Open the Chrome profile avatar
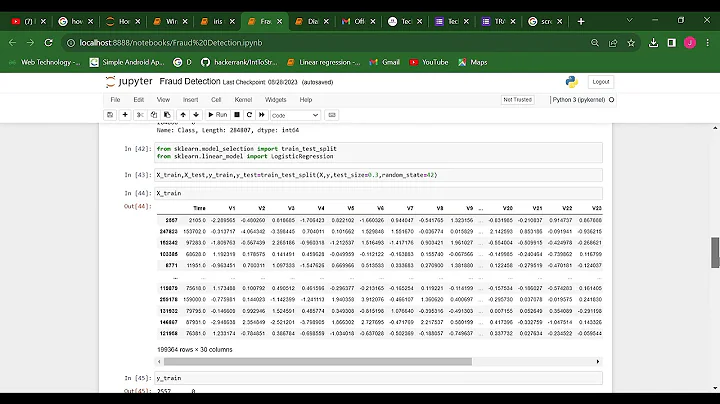Screen dimensions: 720x404 (x=690, y=43)
